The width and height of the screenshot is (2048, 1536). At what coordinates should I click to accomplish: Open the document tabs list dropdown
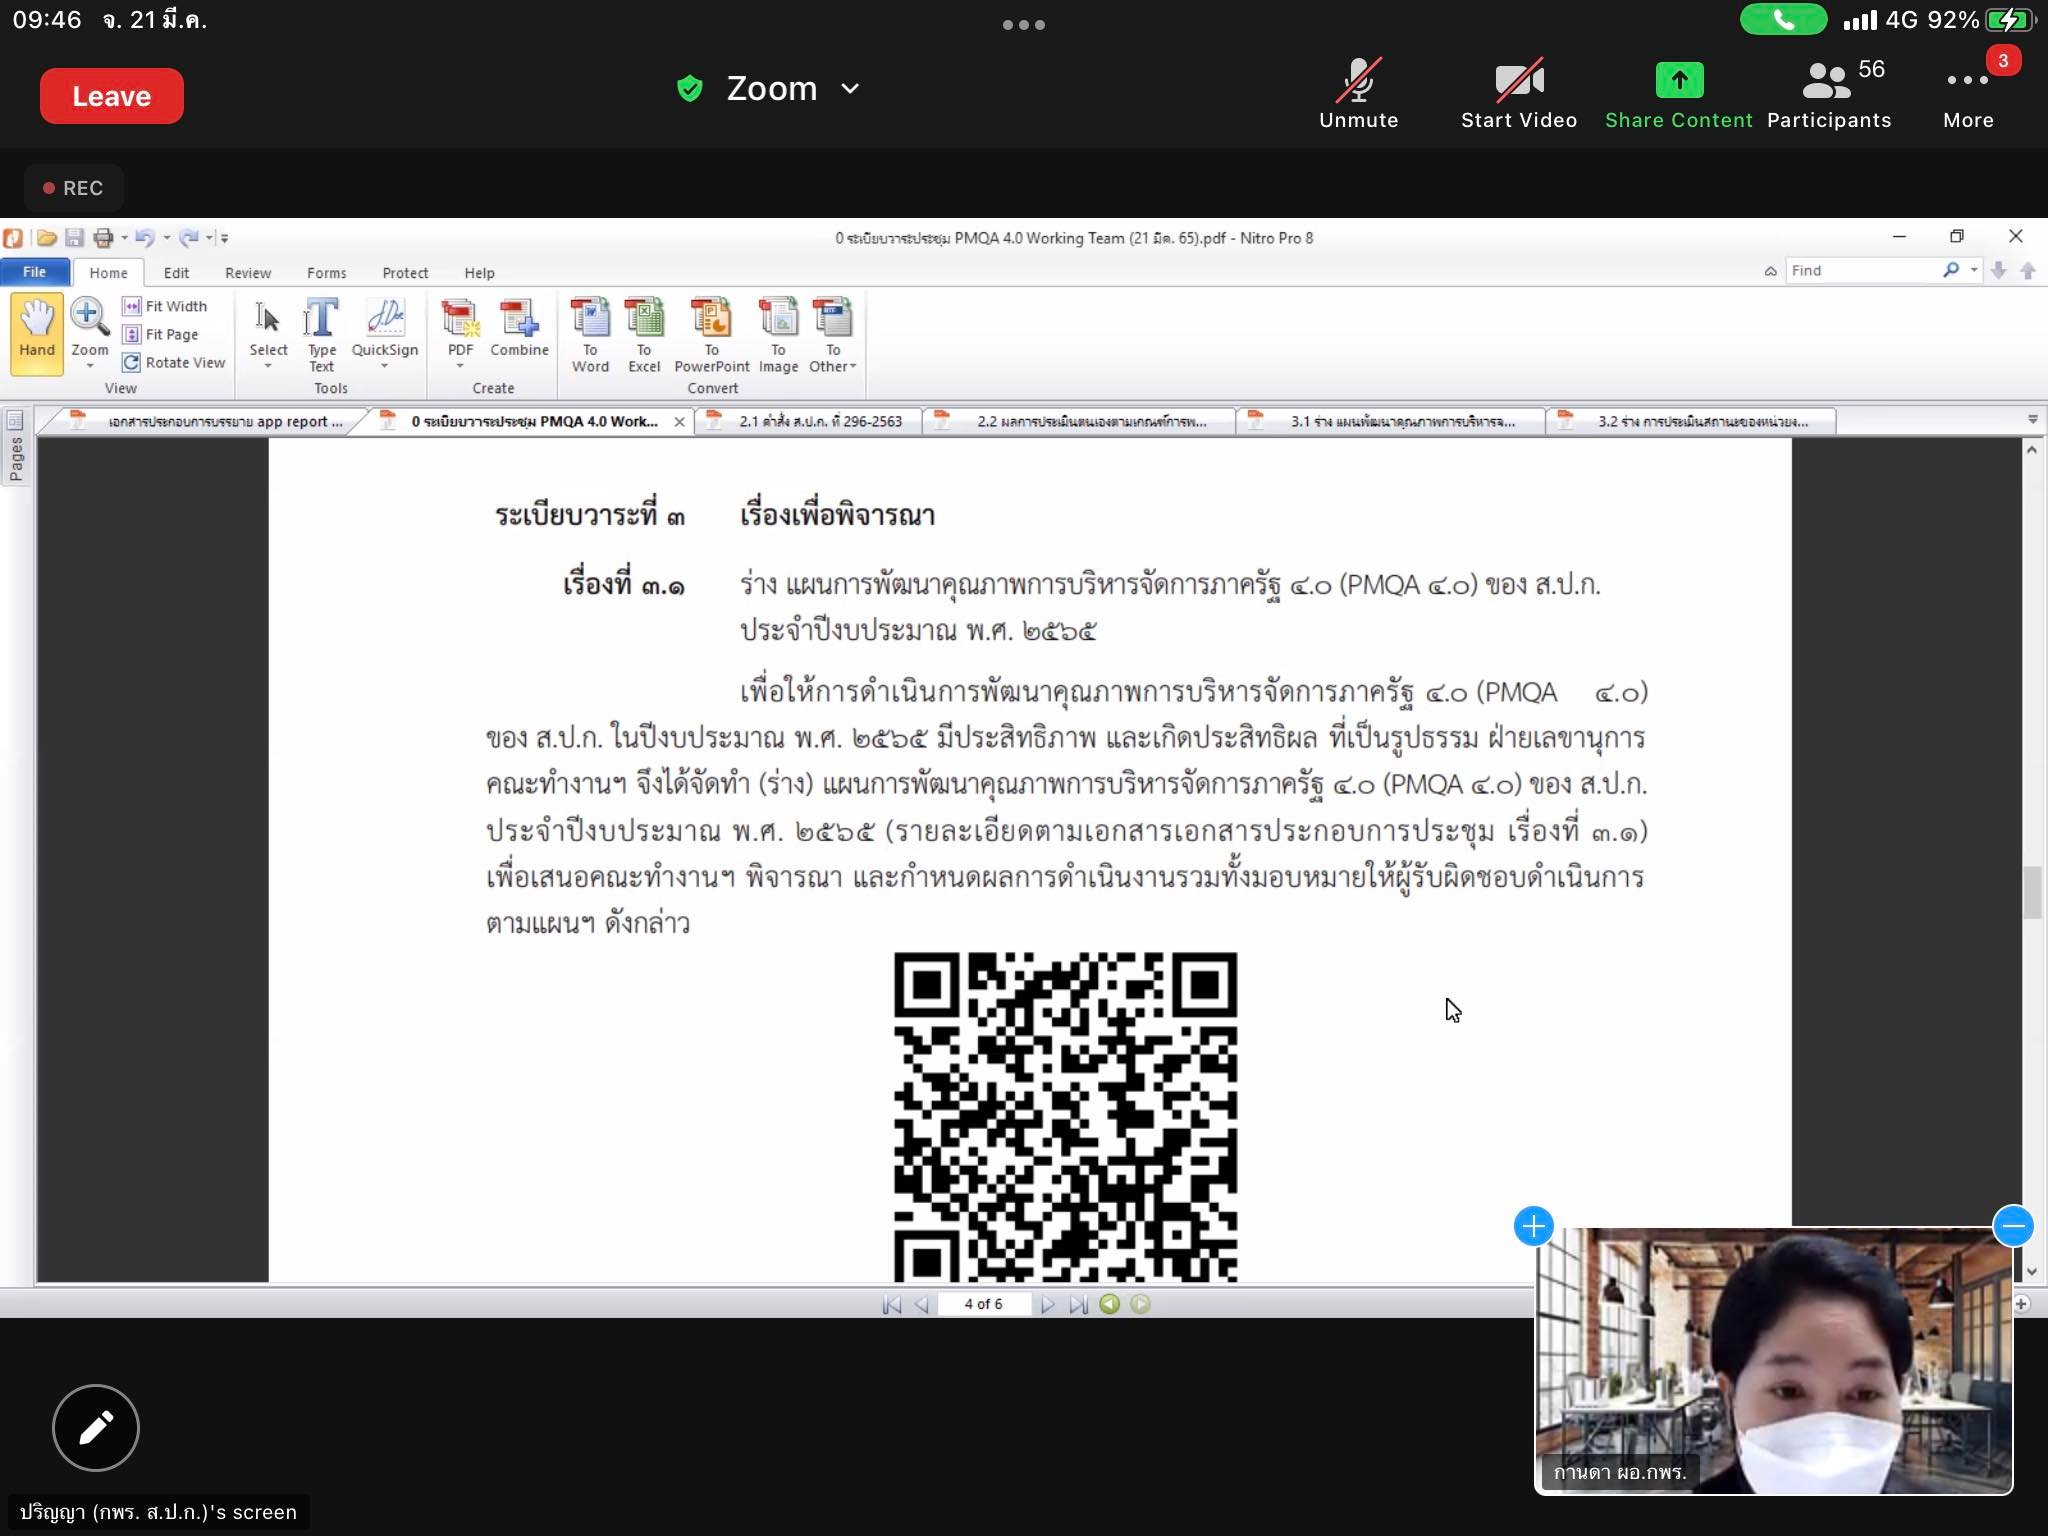2033,420
